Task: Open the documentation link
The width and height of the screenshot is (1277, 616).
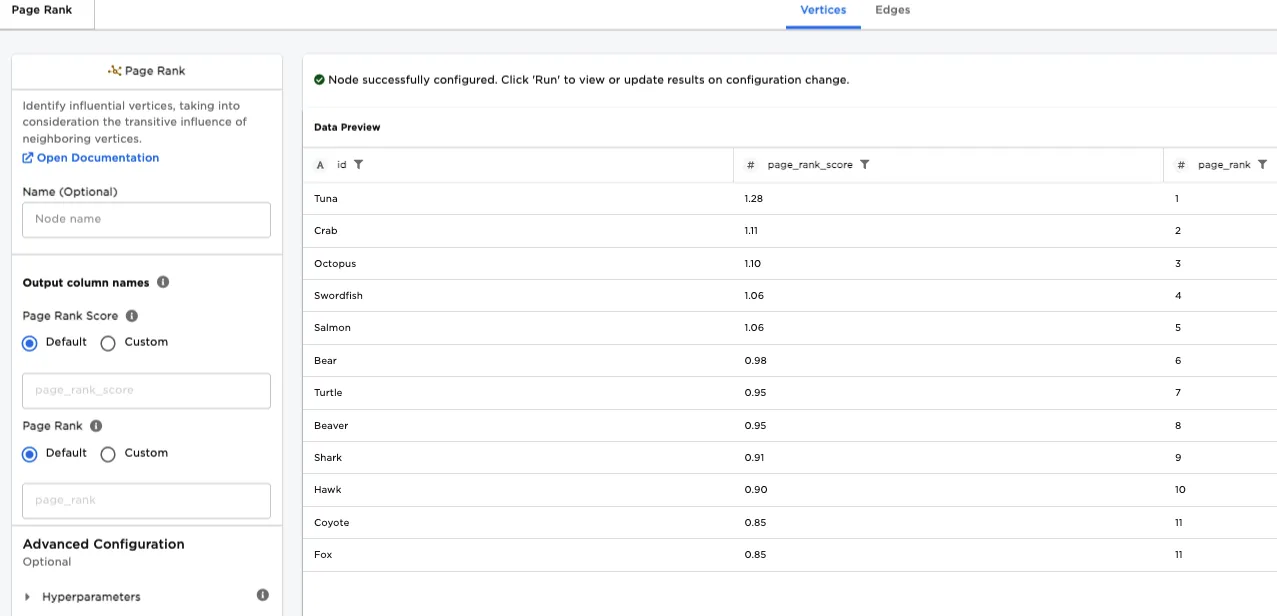Action: click(97, 158)
